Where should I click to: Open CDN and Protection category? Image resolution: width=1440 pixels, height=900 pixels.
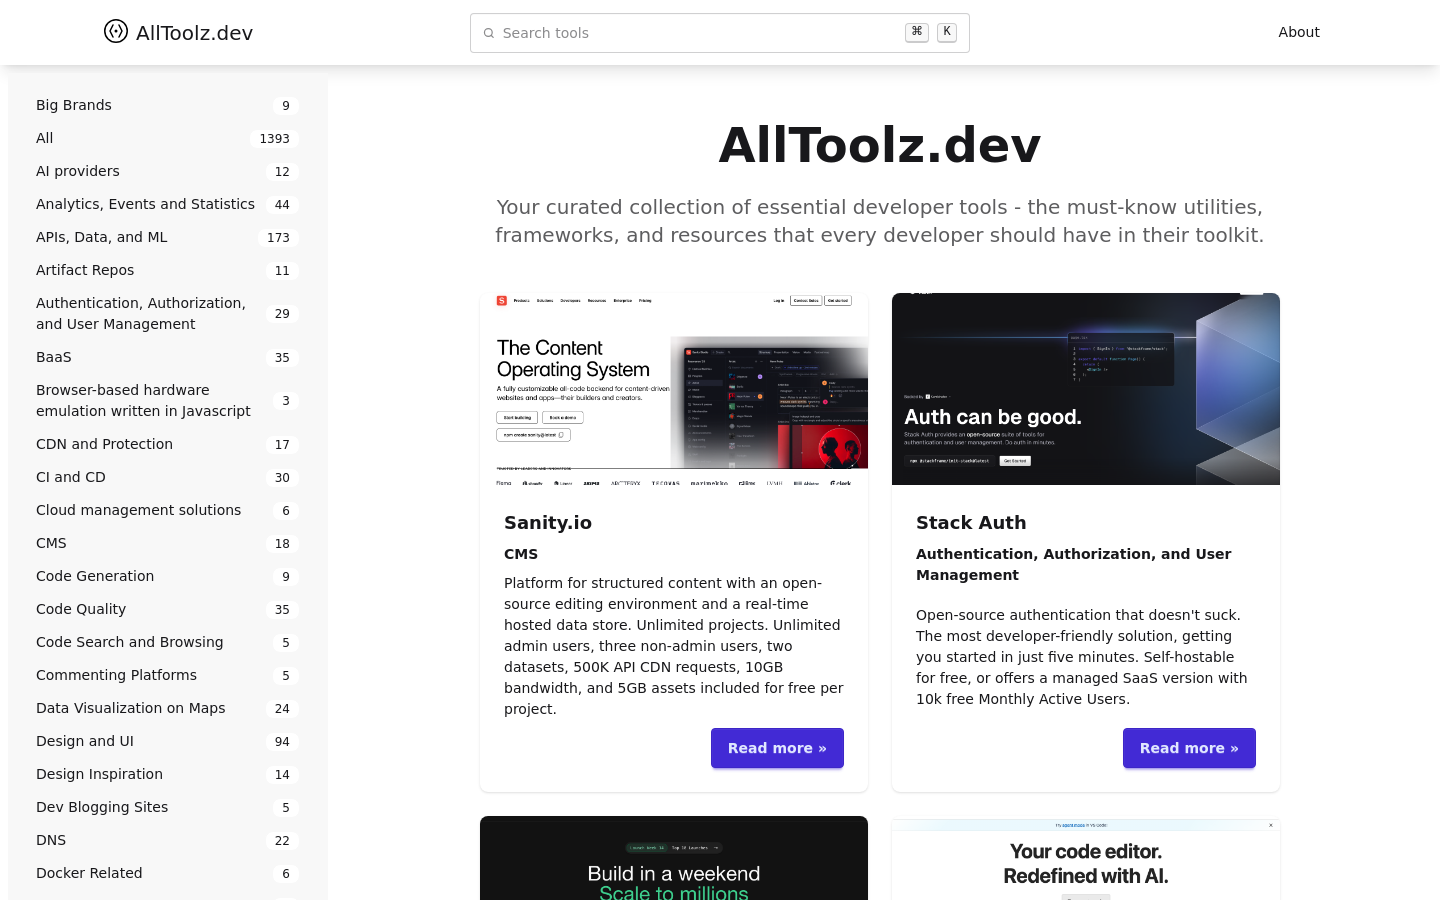(x=168, y=444)
